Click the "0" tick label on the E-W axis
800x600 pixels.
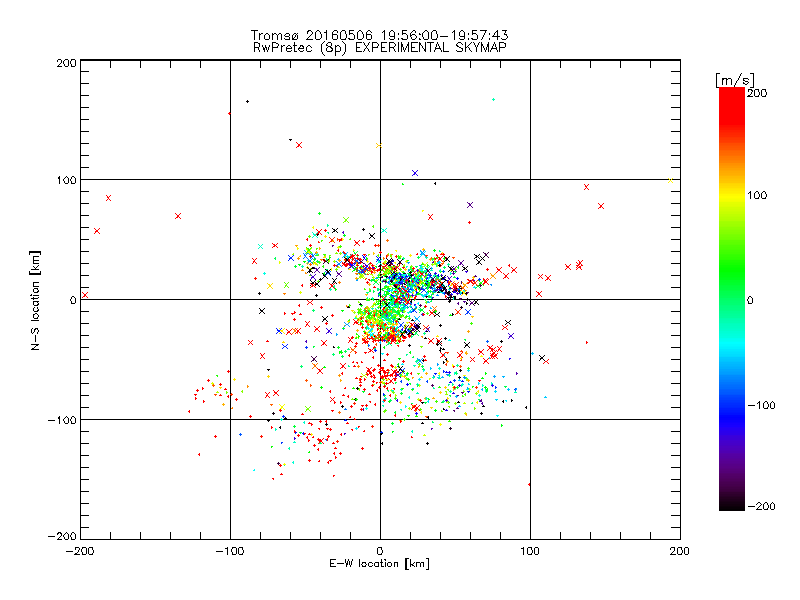pyautogui.click(x=380, y=551)
